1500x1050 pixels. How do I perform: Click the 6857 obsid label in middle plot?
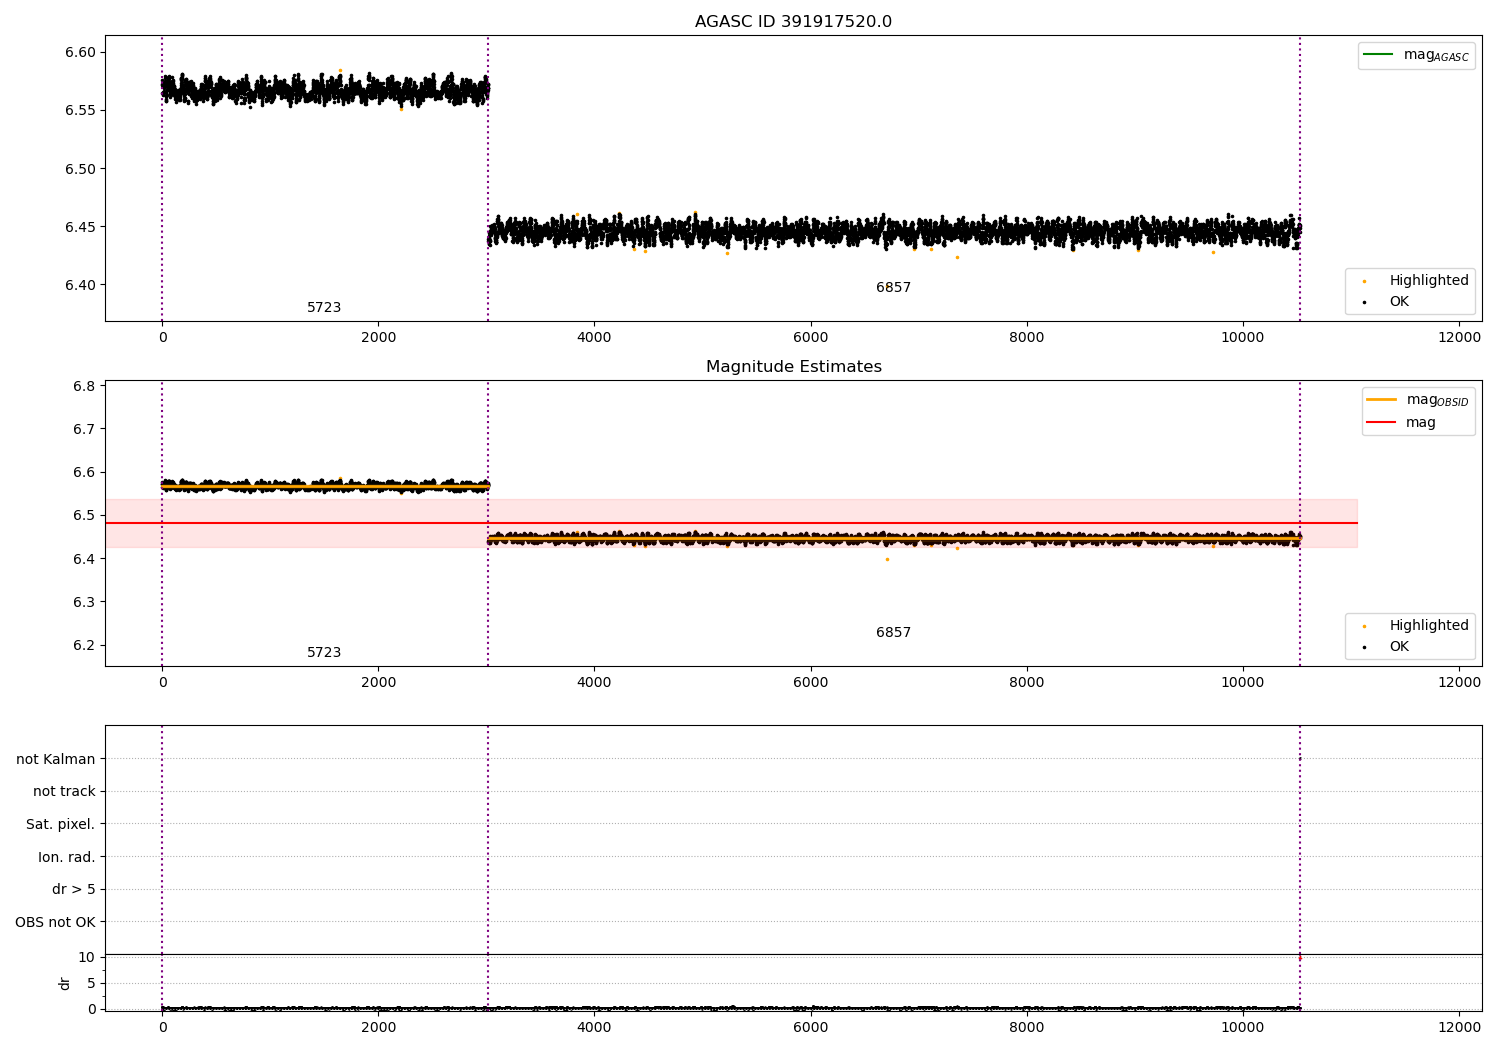pyautogui.click(x=893, y=633)
